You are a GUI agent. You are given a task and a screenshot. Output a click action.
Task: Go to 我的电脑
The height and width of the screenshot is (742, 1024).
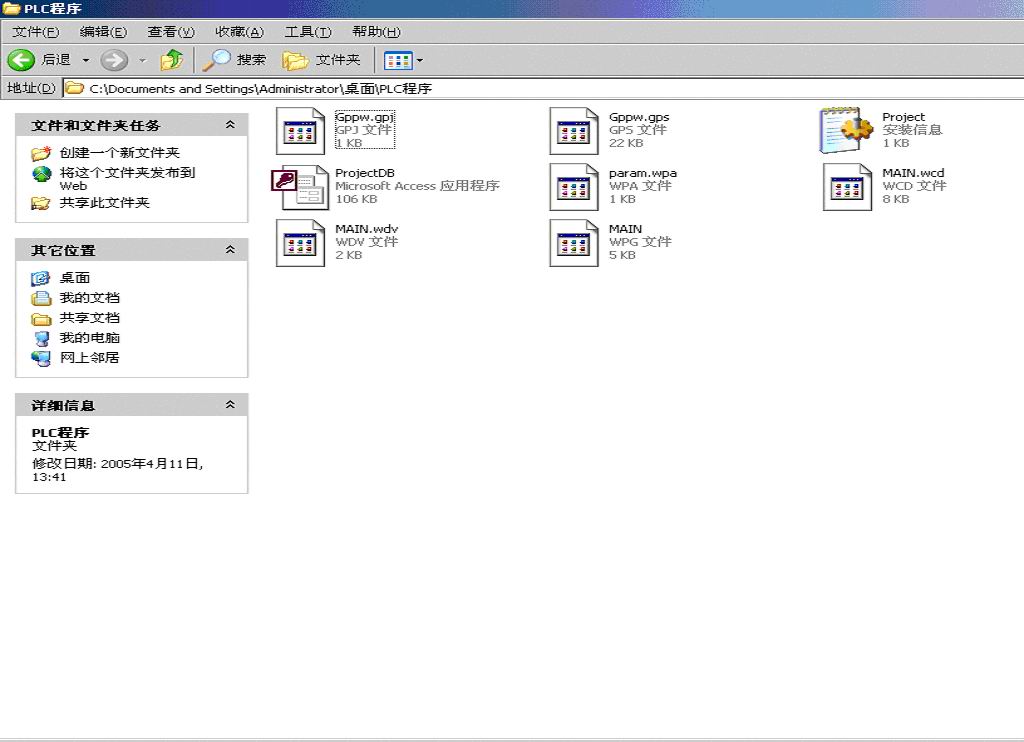pos(89,338)
